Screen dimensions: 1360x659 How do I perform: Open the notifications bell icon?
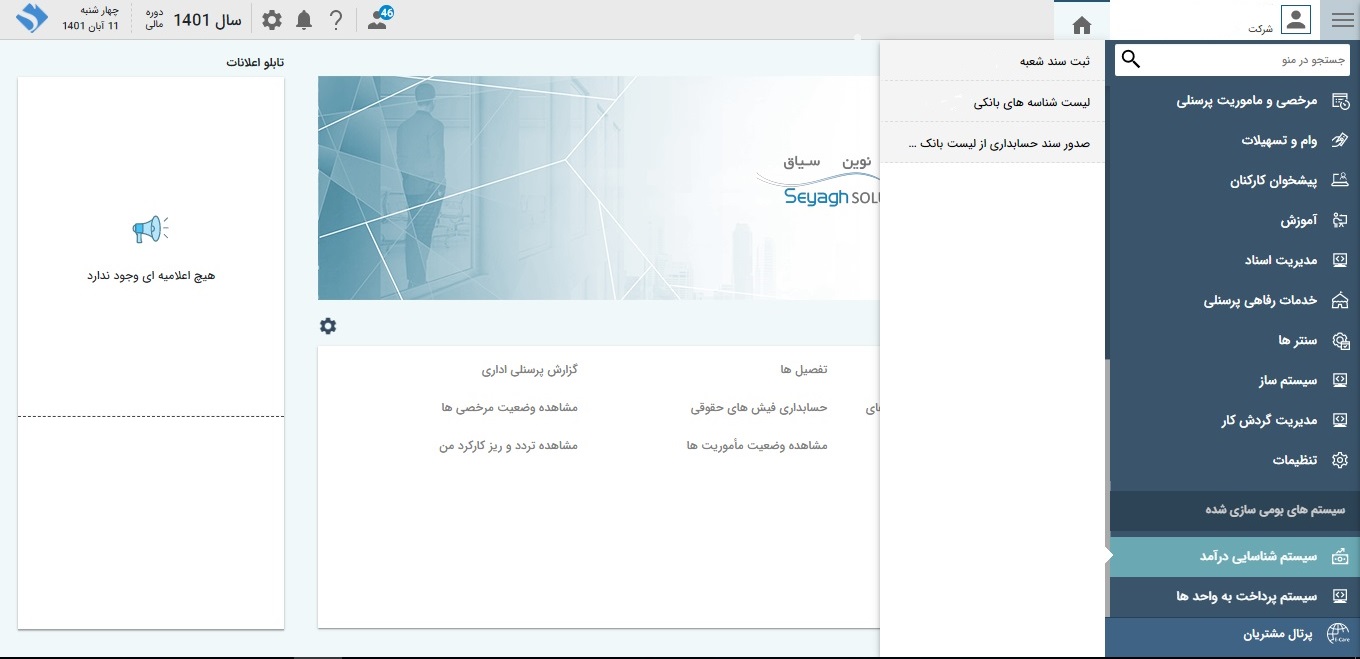click(x=304, y=20)
